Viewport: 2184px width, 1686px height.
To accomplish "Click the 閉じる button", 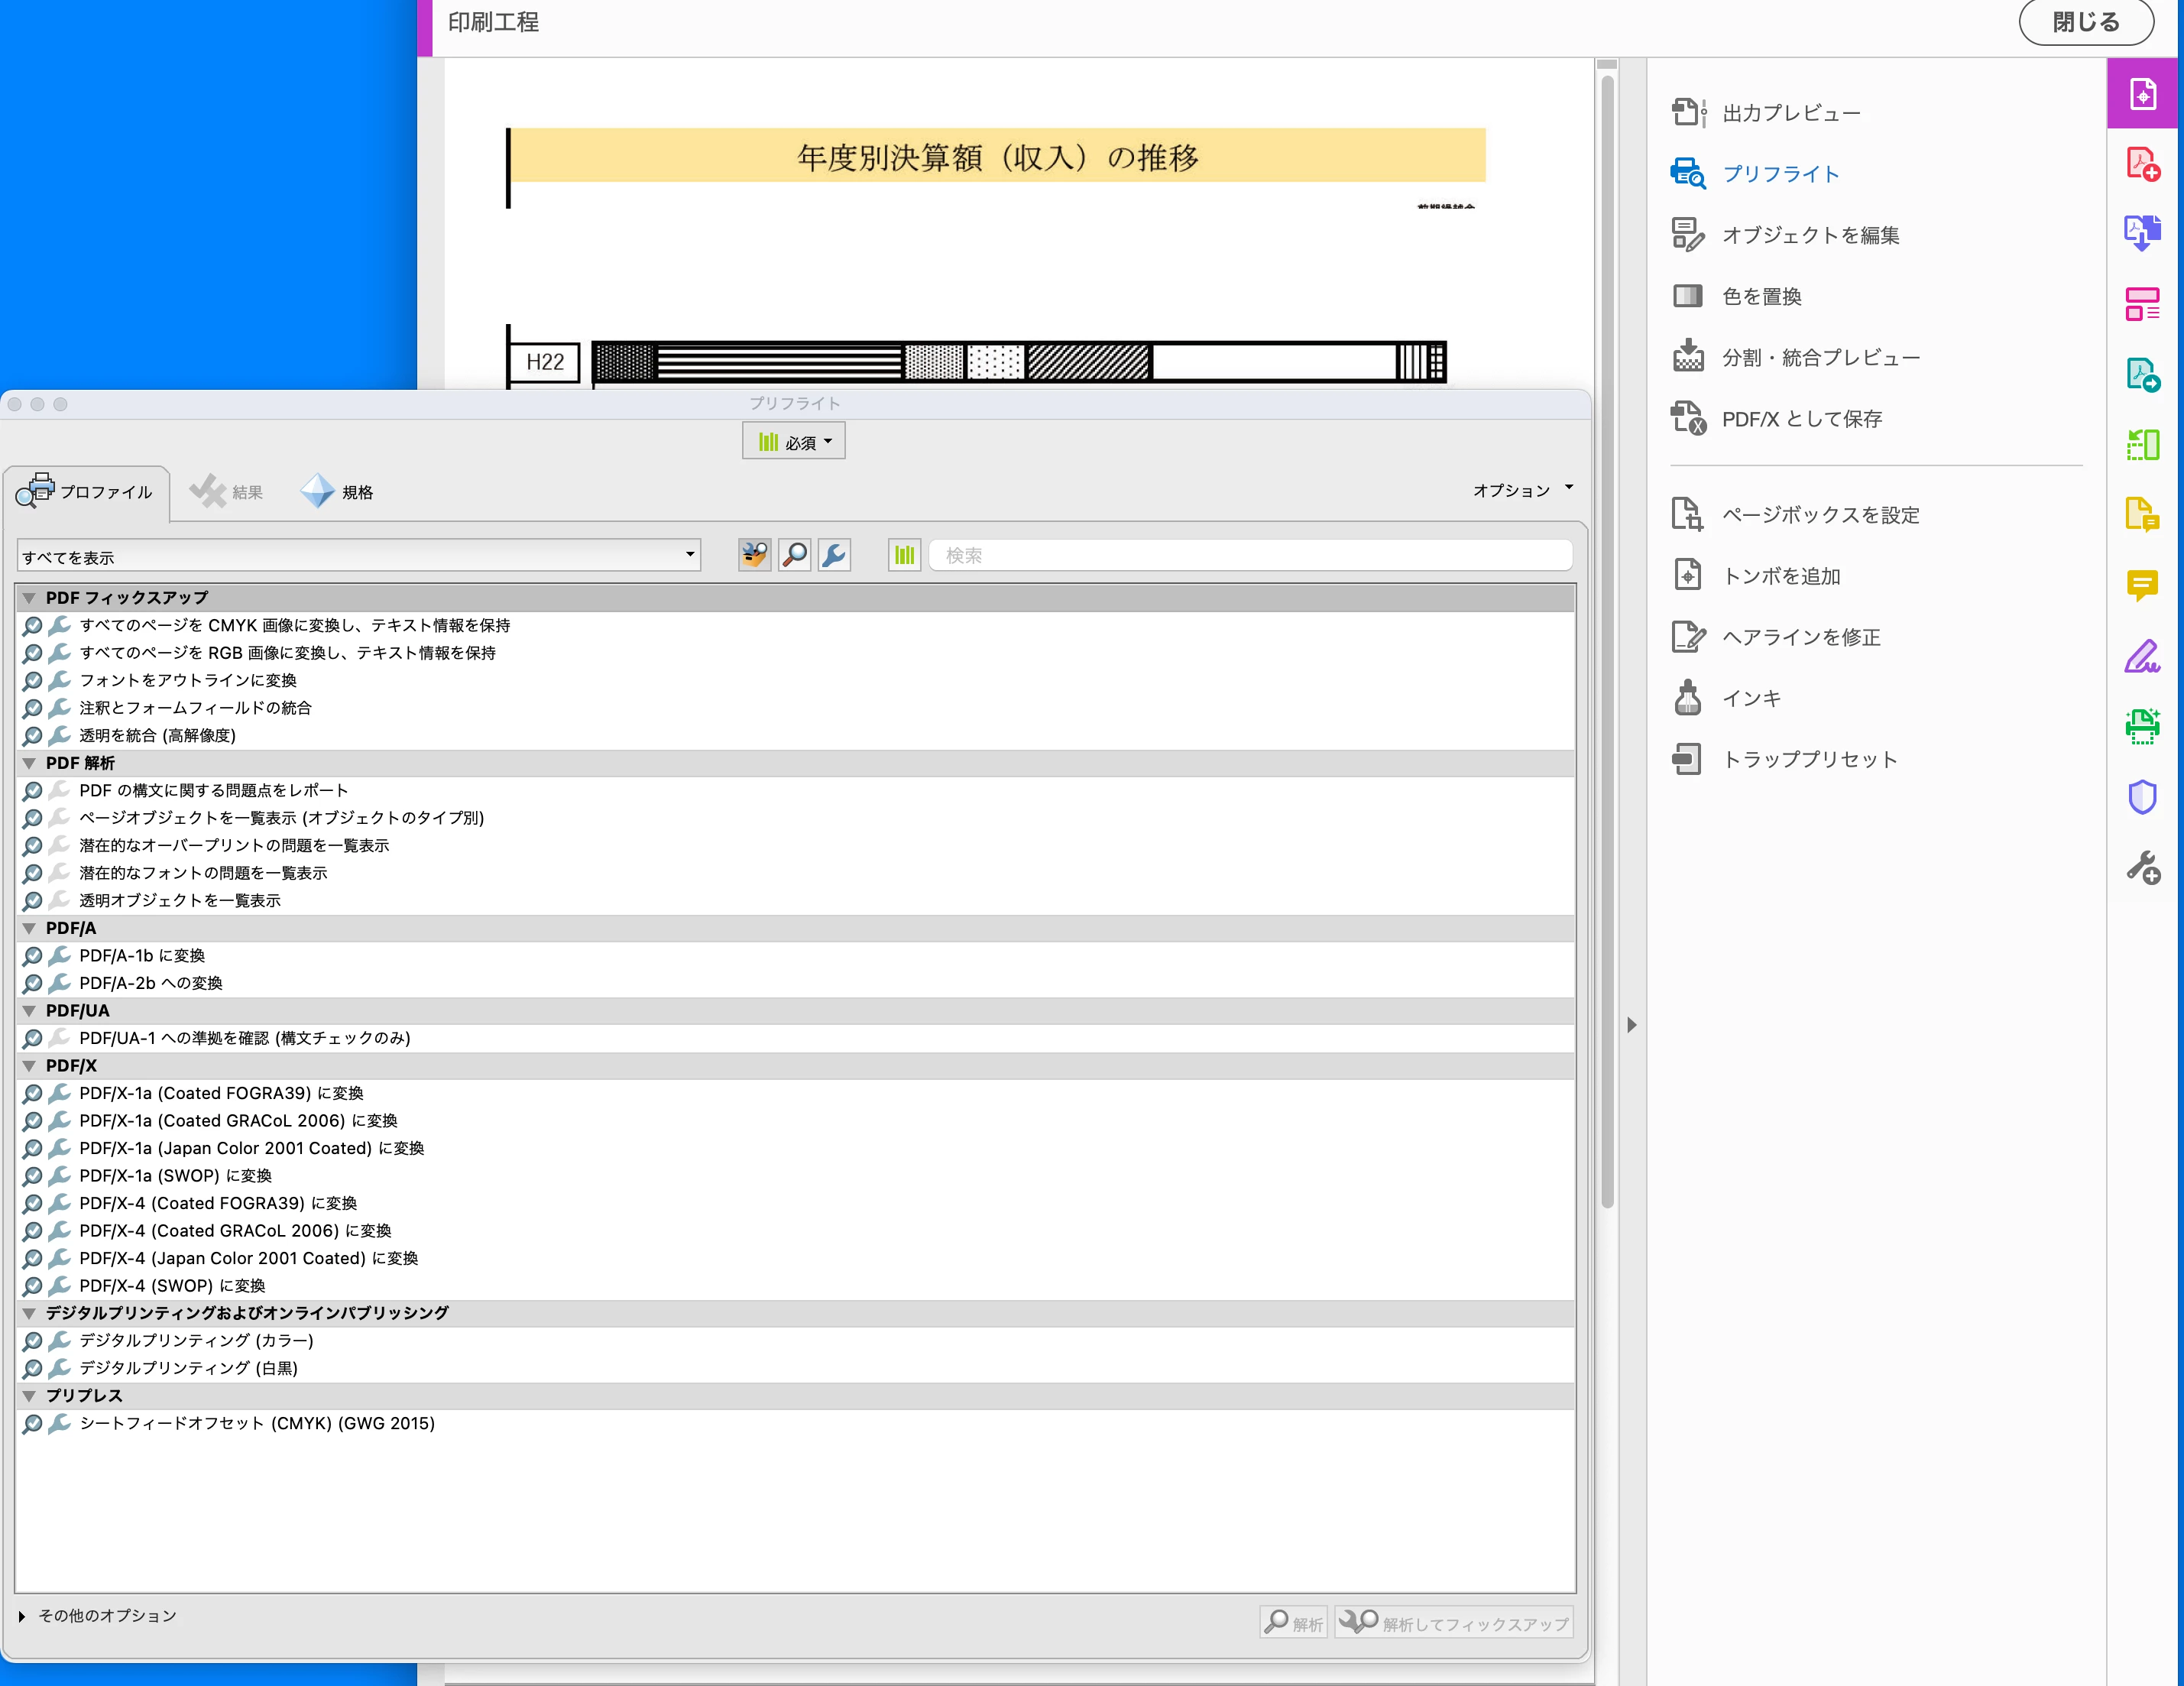I will tap(2085, 22).
